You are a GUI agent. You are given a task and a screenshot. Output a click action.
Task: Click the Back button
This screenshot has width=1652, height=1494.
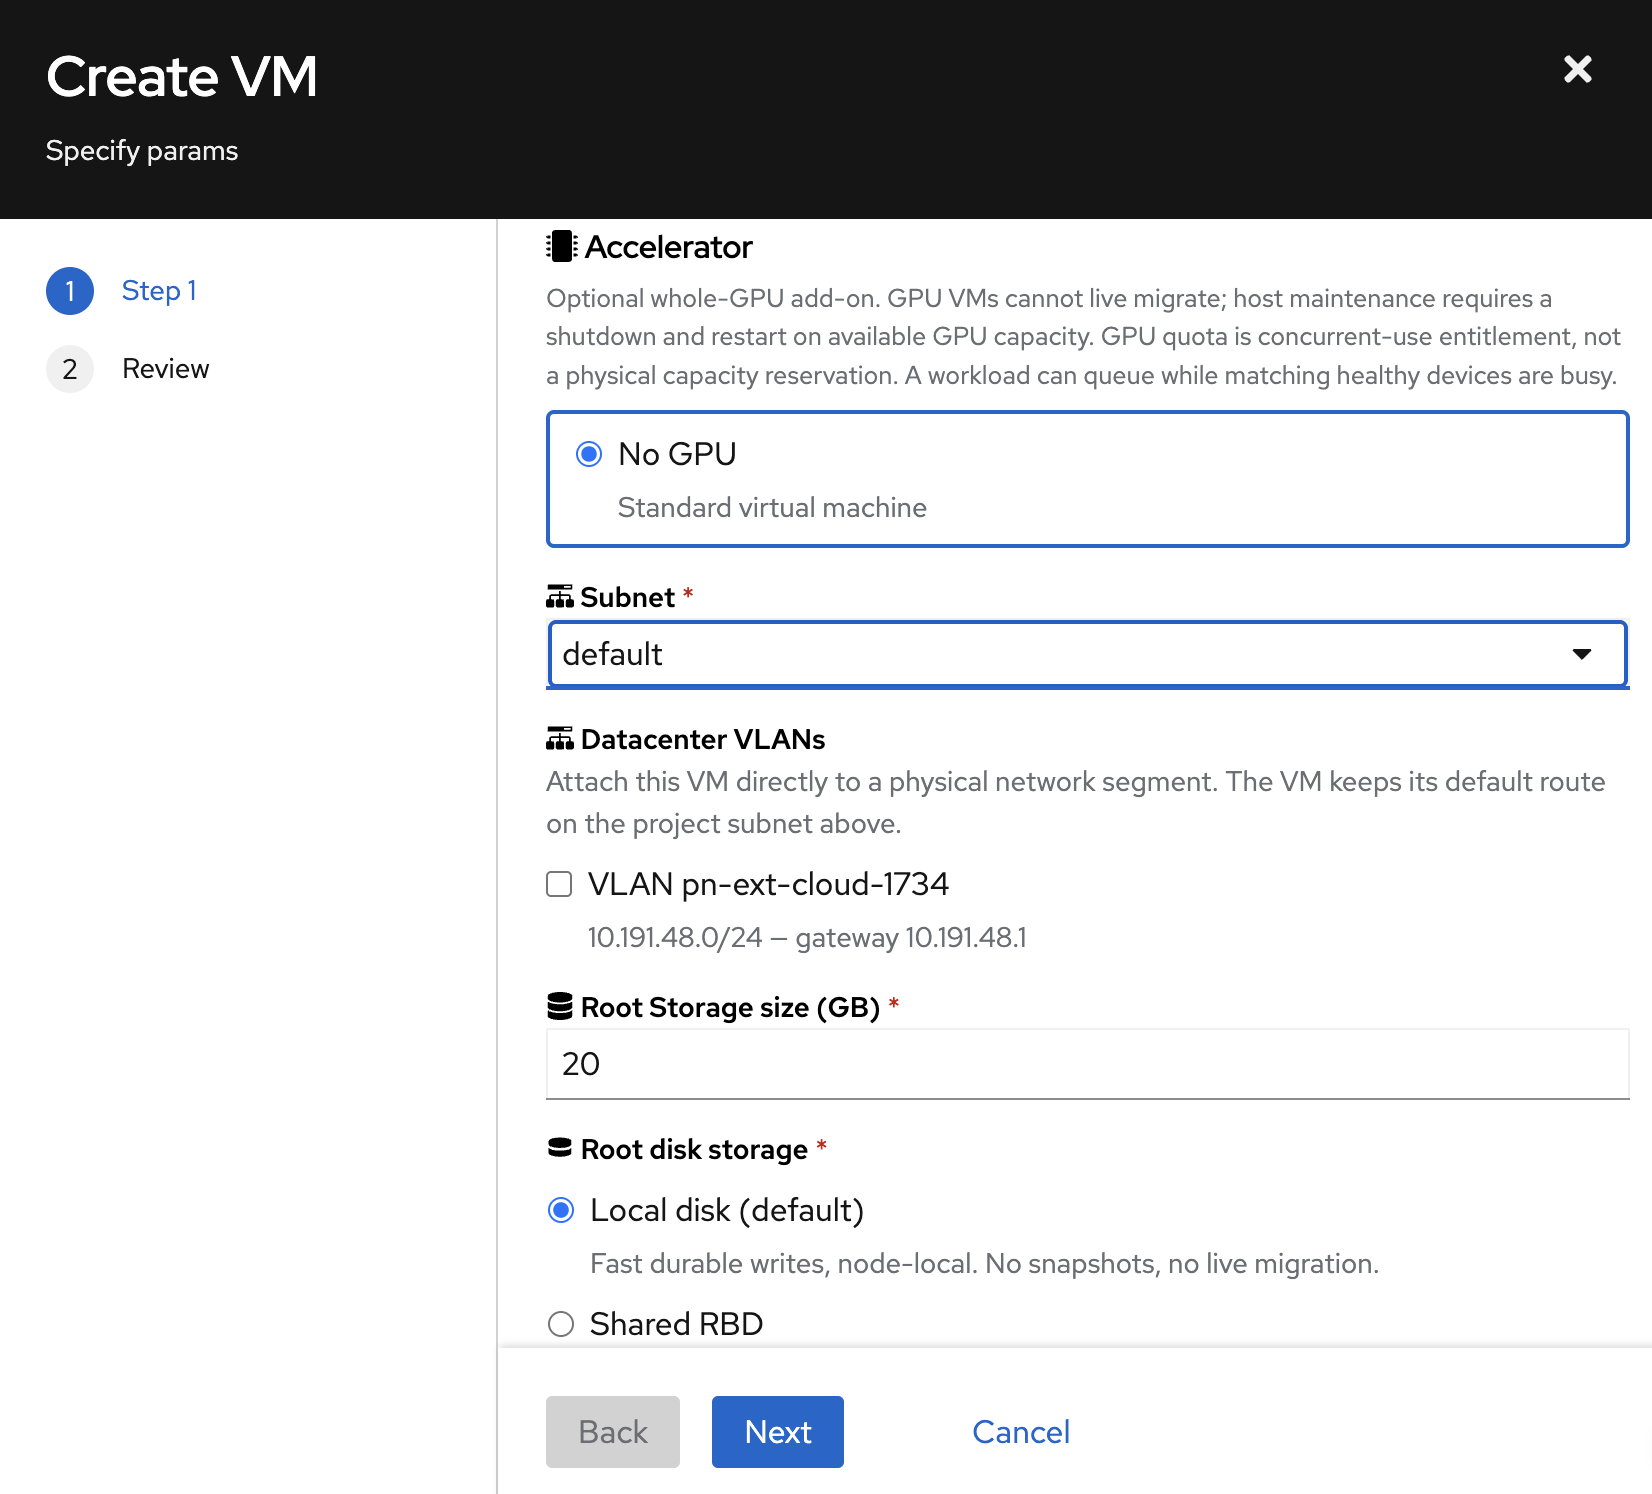[x=613, y=1432]
